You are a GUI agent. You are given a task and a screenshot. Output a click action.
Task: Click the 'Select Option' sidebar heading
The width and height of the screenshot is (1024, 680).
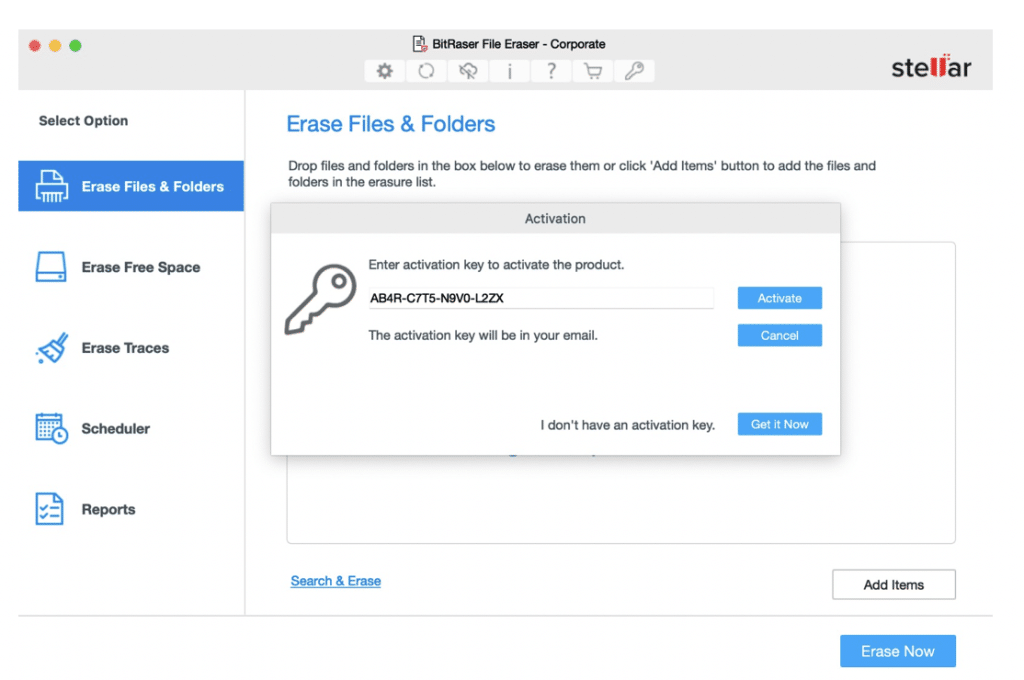(x=84, y=121)
